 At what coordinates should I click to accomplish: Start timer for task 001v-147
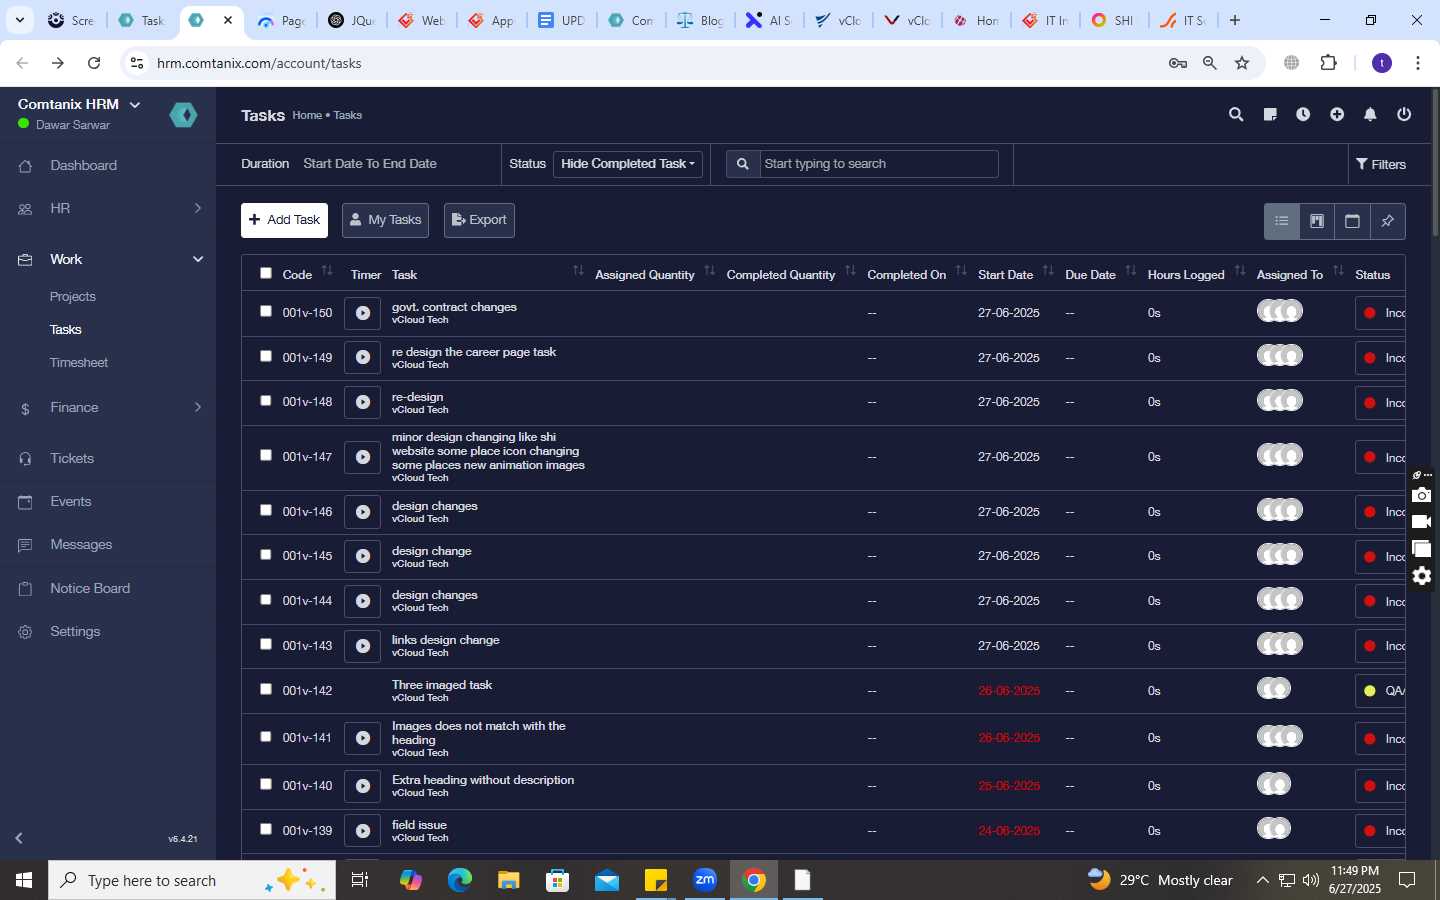point(363,457)
